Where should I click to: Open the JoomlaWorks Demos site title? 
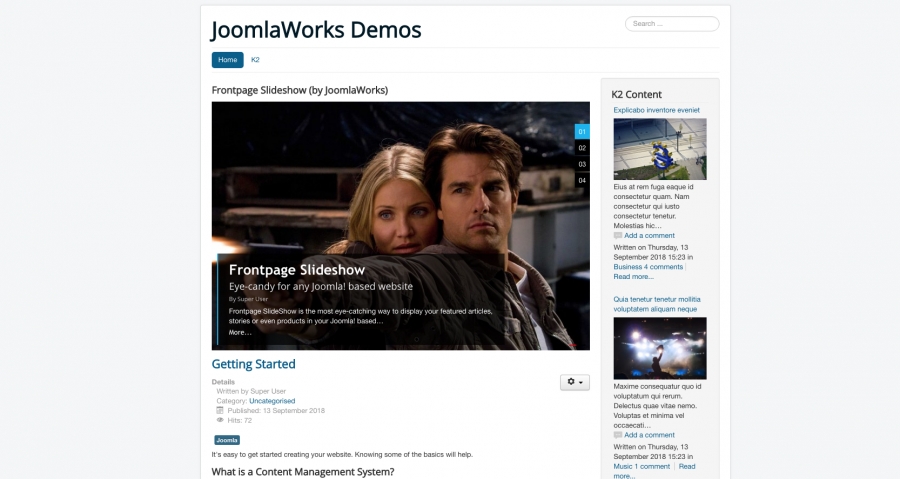(316, 30)
